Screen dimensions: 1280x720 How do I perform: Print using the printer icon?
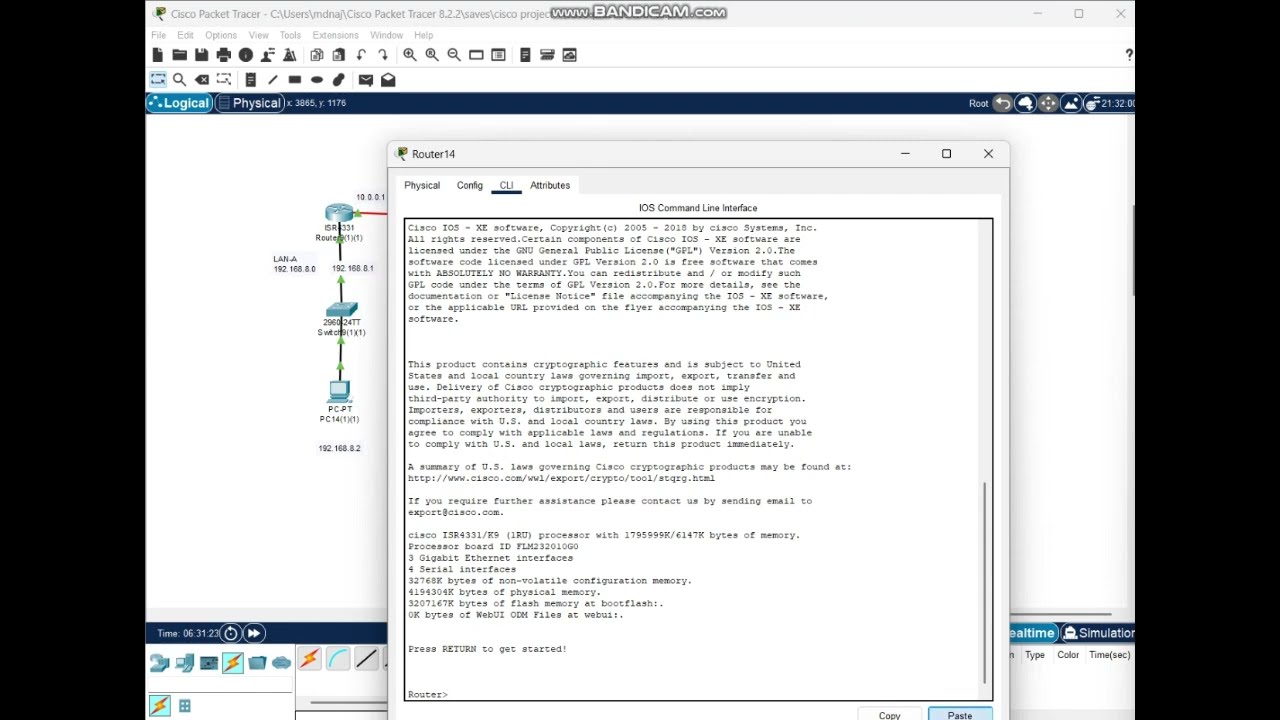click(224, 55)
